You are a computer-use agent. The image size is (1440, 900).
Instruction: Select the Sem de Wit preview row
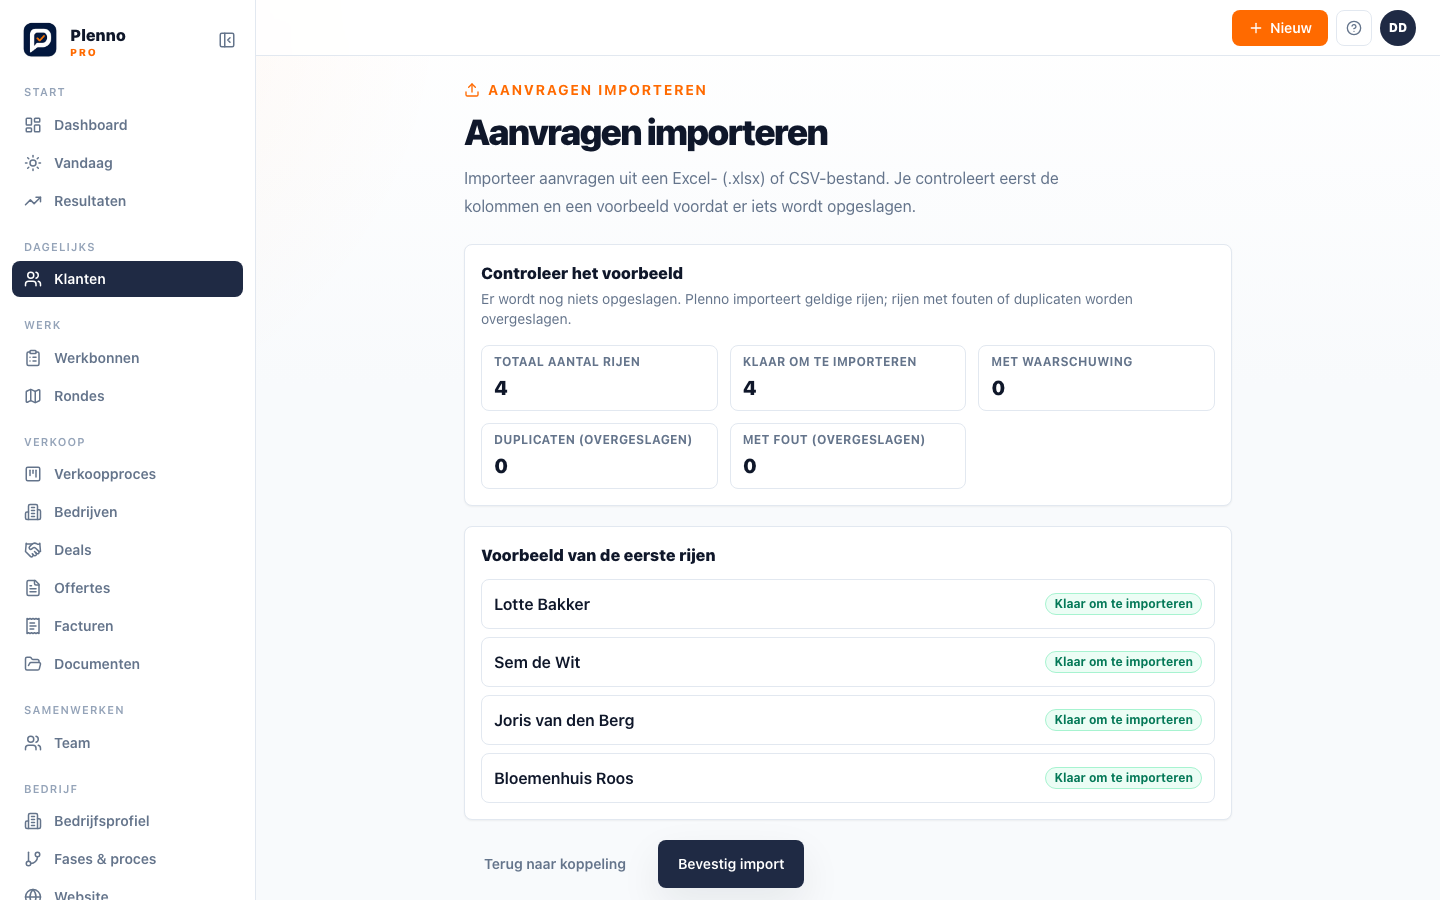(x=848, y=662)
